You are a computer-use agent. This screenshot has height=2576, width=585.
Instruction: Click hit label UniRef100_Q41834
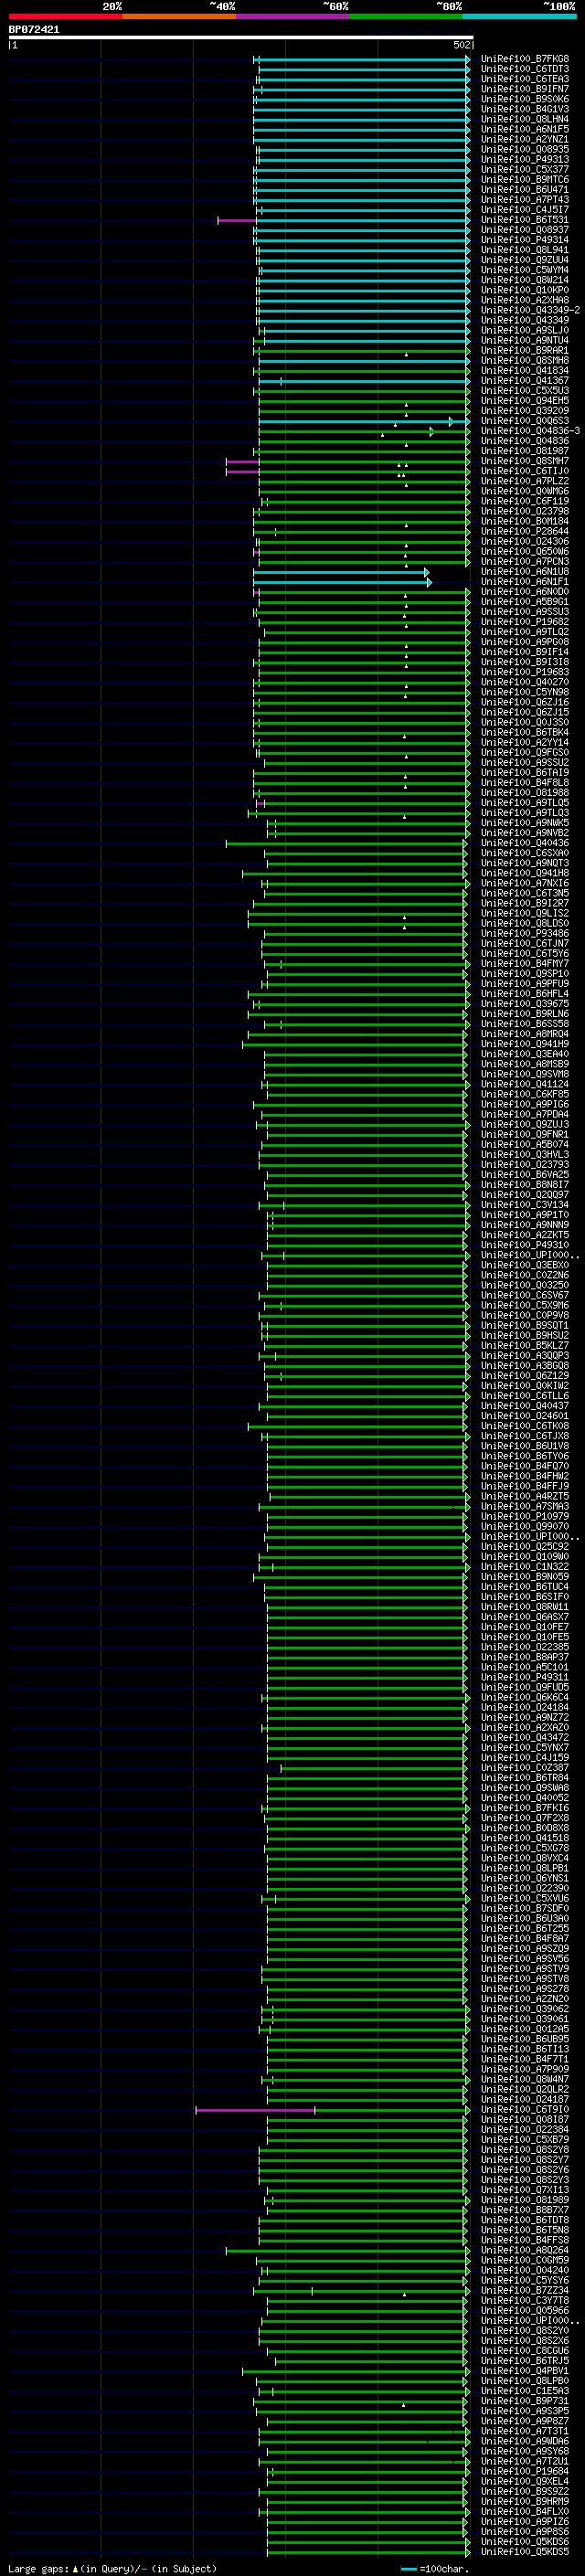[x=525, y=370]
